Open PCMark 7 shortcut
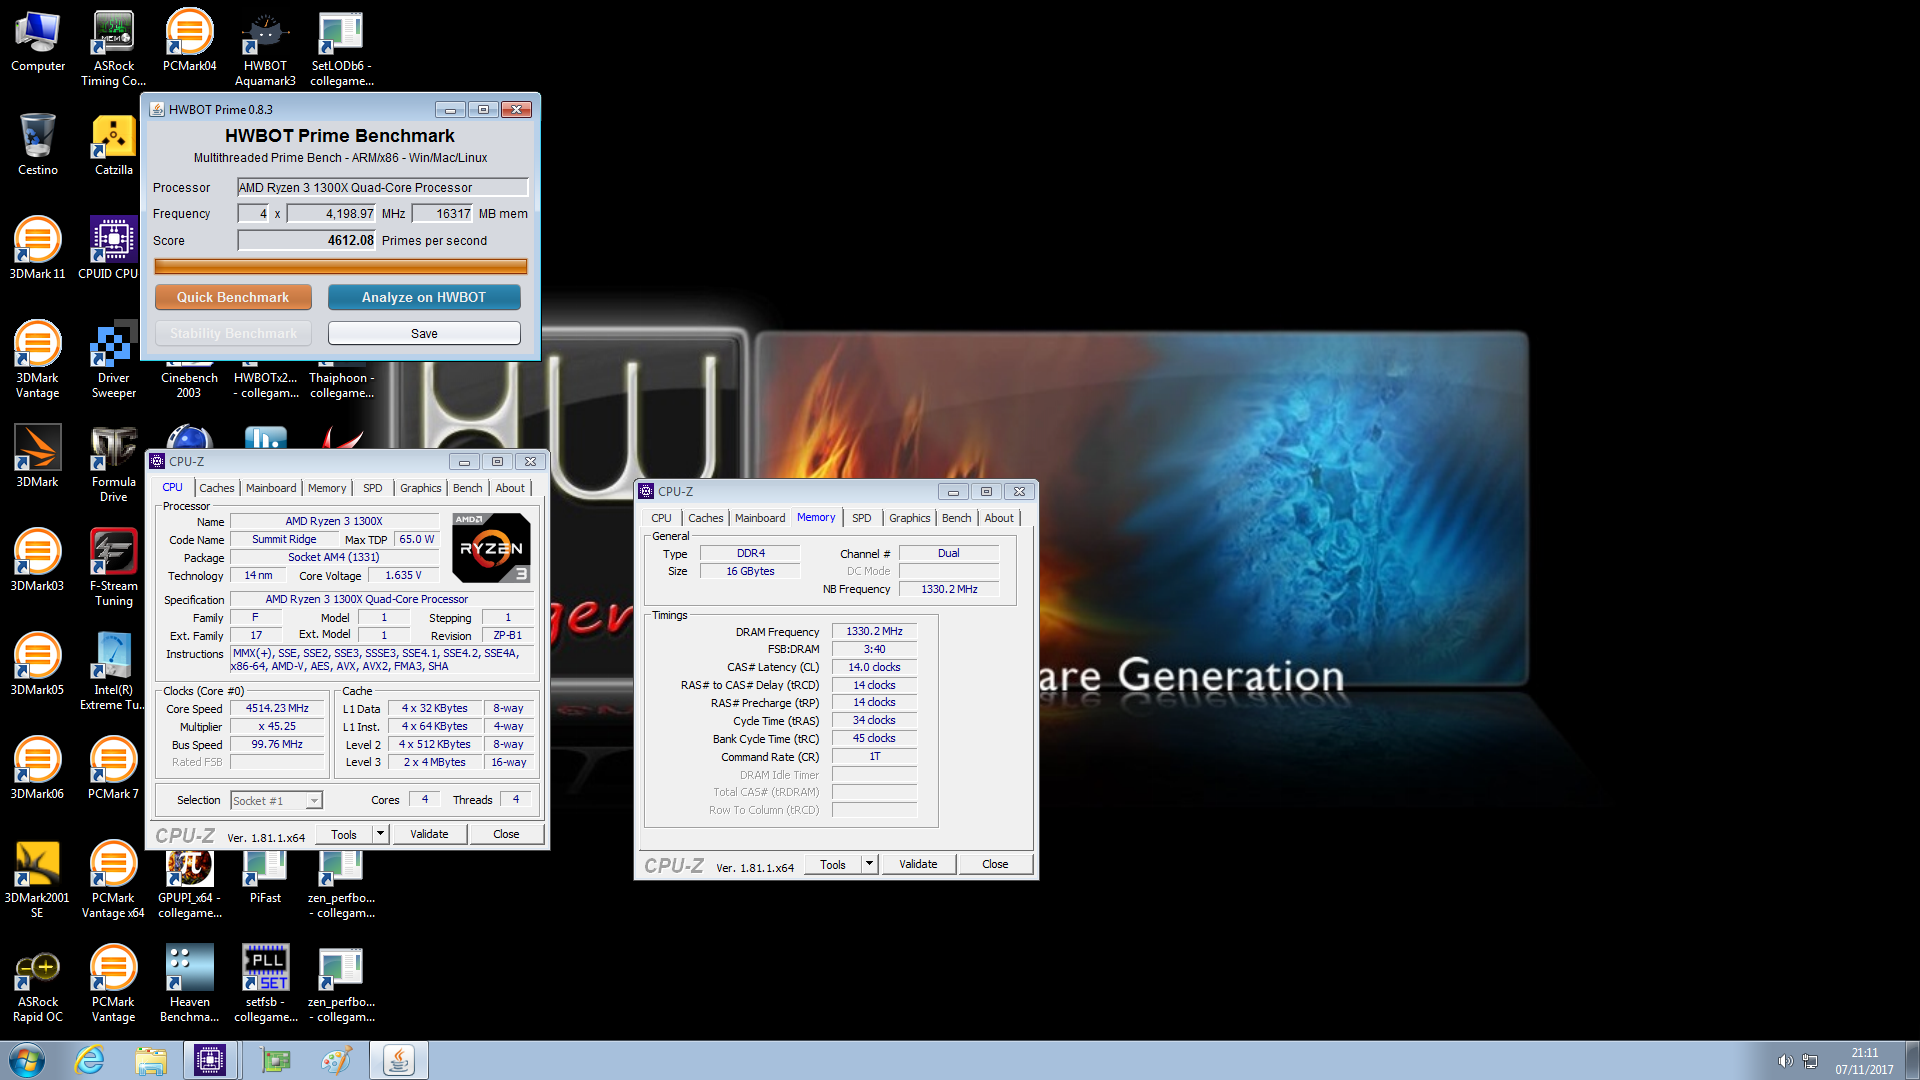This screenshot has height=1080, width=1920. tap(113, 770)
